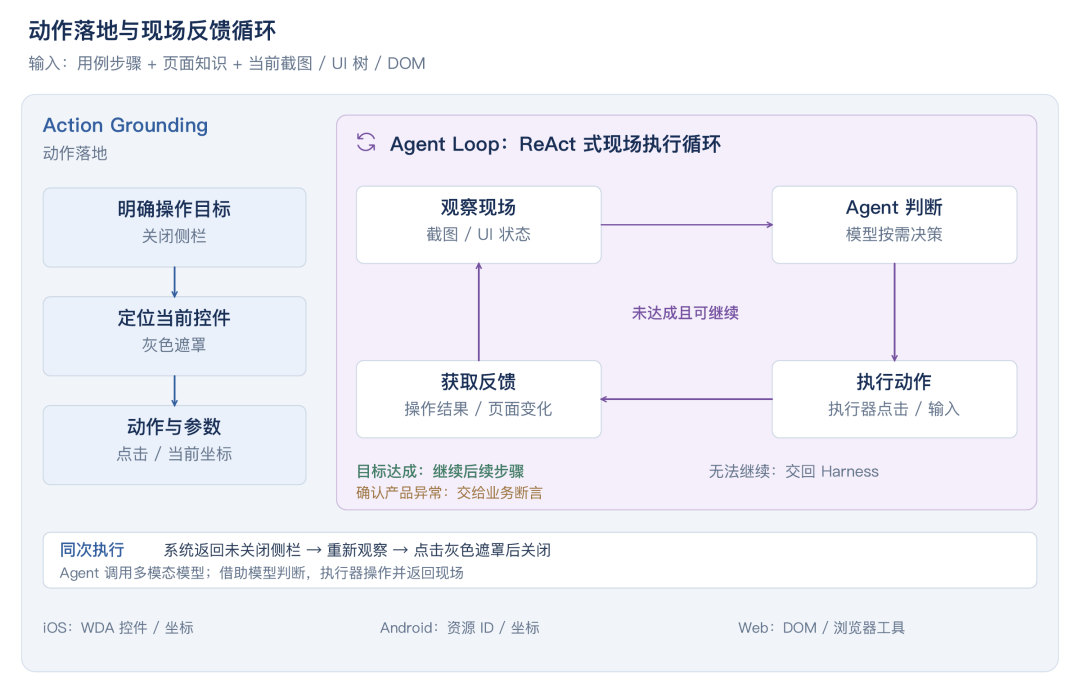Click the line "系统返回未关闭侧栏 → 重新观察 → 点击灰色遮罩后关闭"
Viewport: 1080px width, 677px height.
(x=357, y=550)
